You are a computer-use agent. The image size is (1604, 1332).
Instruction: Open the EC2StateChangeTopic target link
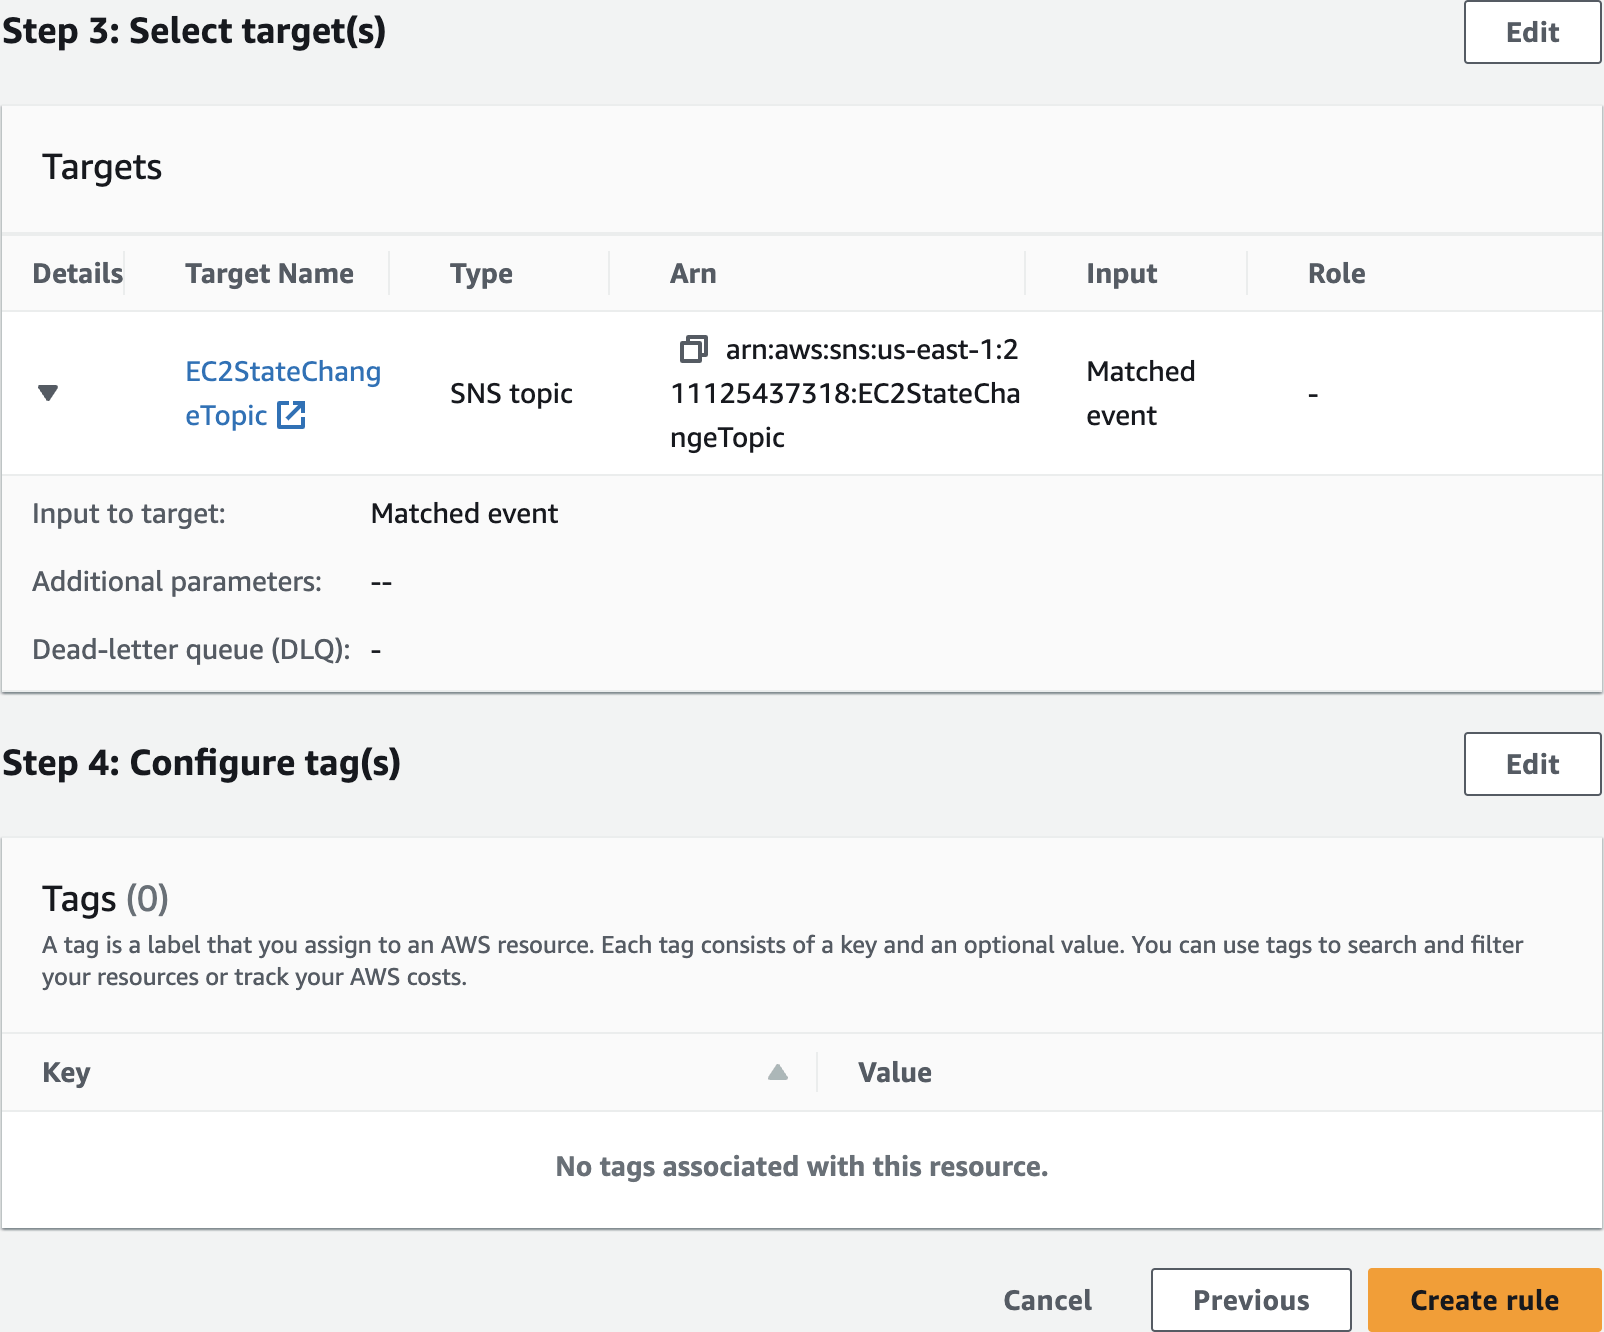282,372
